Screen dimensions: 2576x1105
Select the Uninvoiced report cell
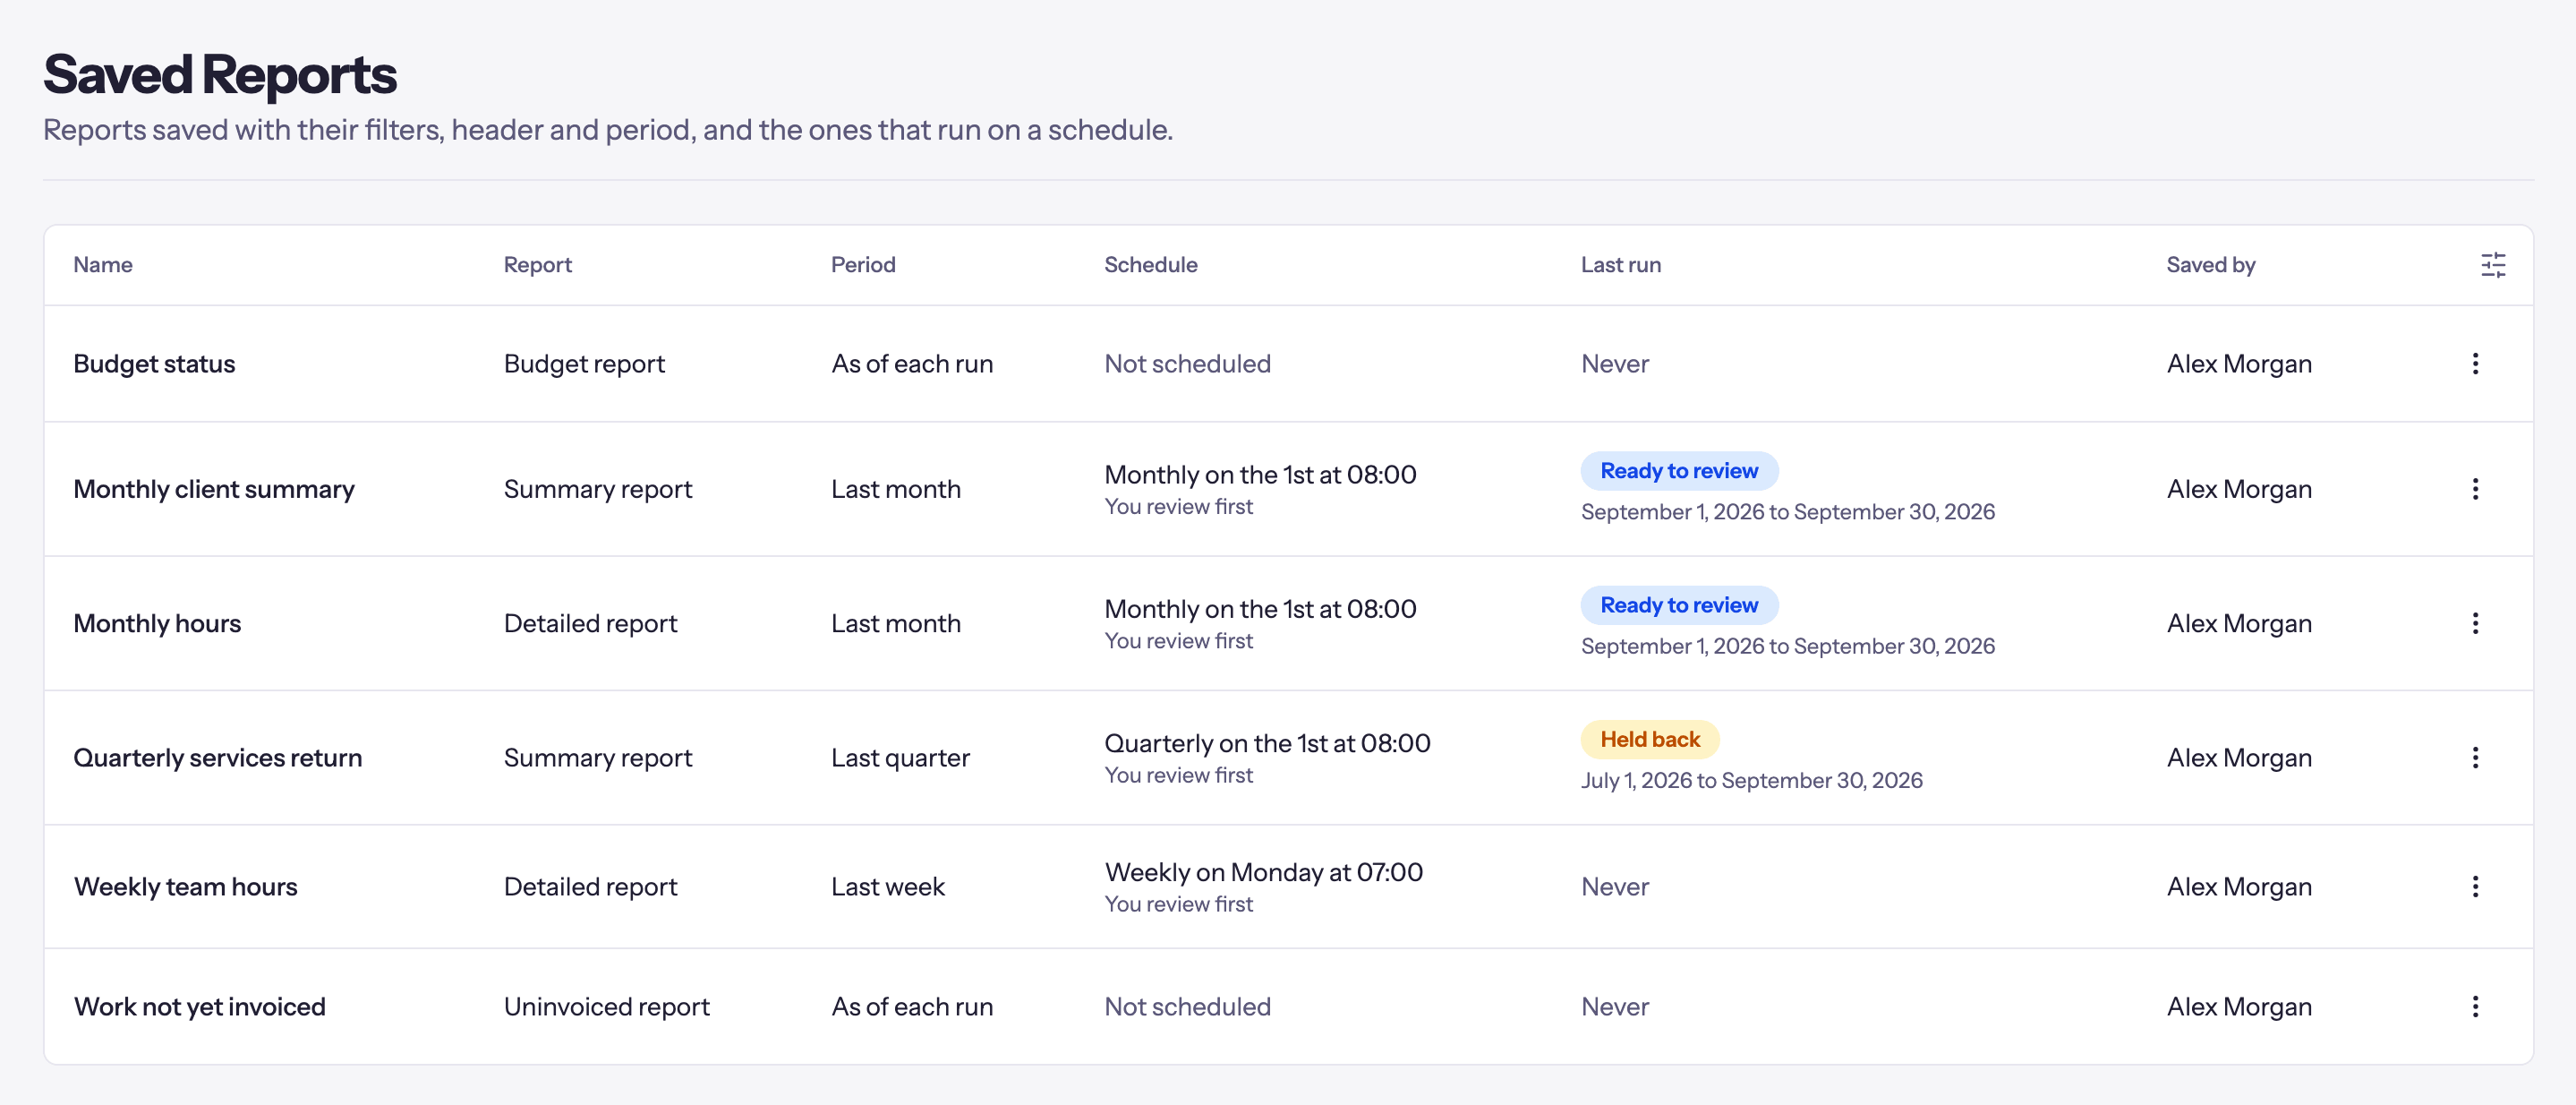607,1007
